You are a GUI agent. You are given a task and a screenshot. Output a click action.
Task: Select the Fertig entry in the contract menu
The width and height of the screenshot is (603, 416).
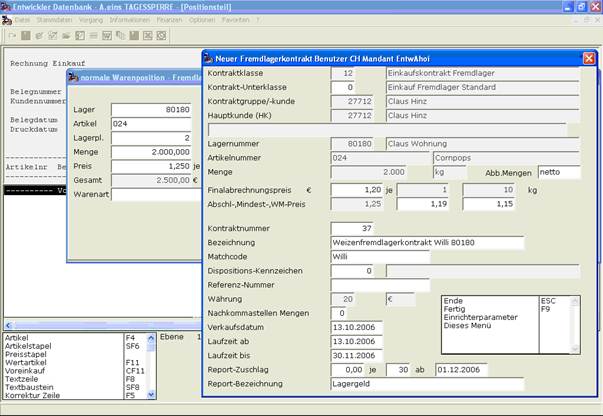[454, 309]
